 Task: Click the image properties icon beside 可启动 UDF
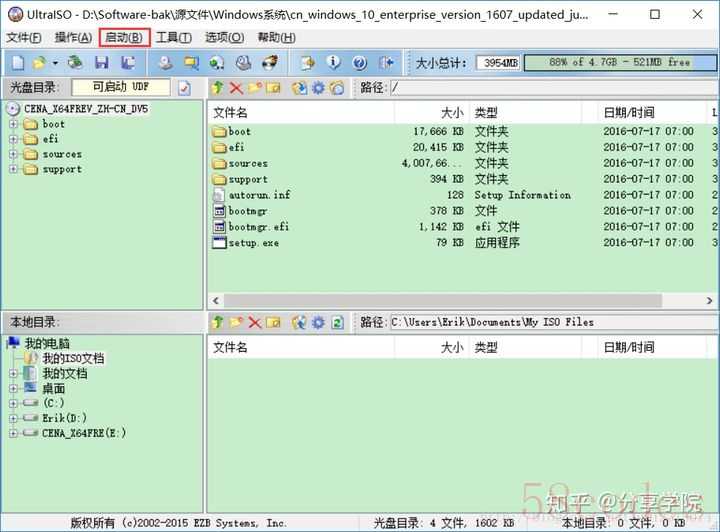(x=184, y=87)
